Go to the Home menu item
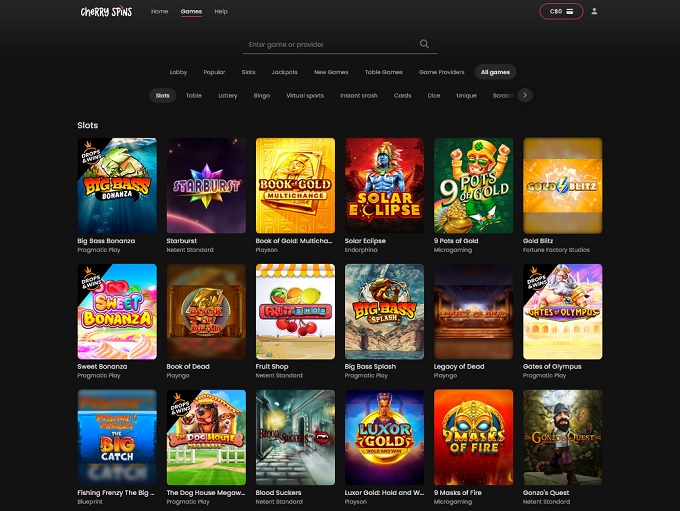 (x=159, y=11)
